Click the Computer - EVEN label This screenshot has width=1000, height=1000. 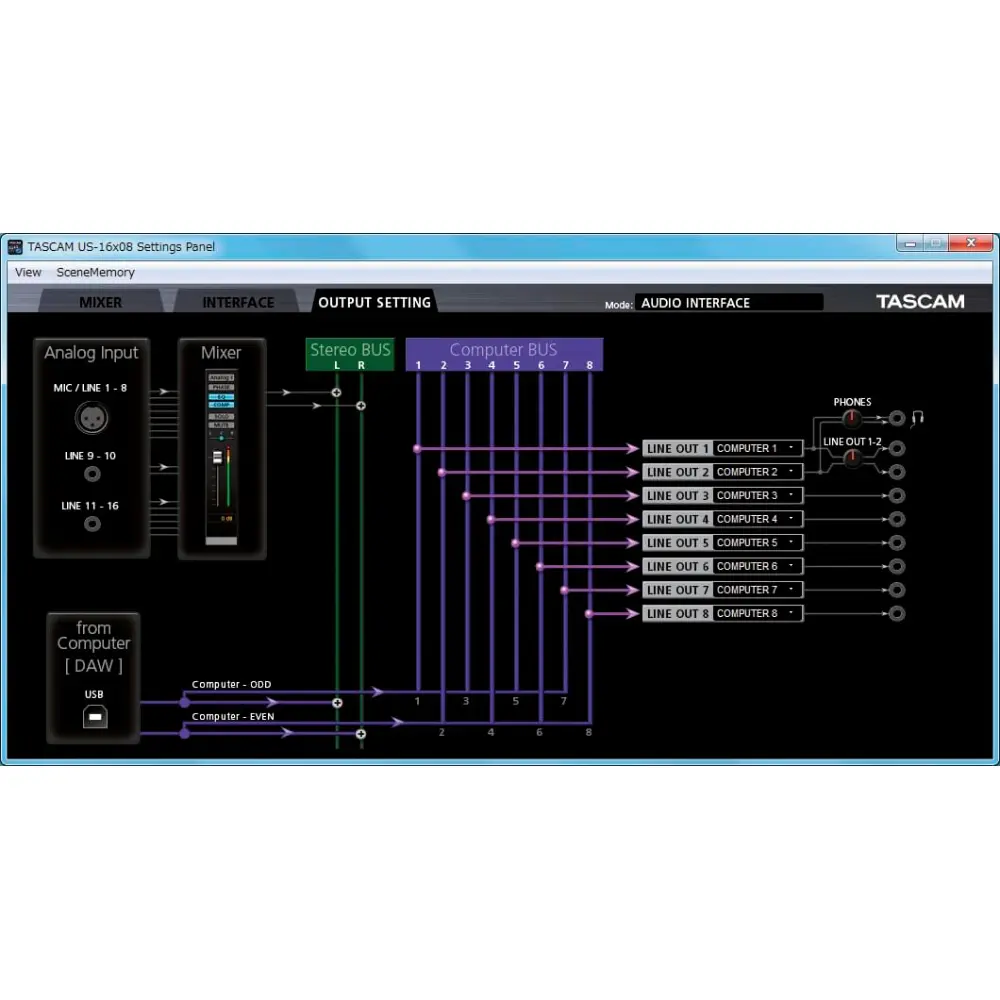click(233, 716)
